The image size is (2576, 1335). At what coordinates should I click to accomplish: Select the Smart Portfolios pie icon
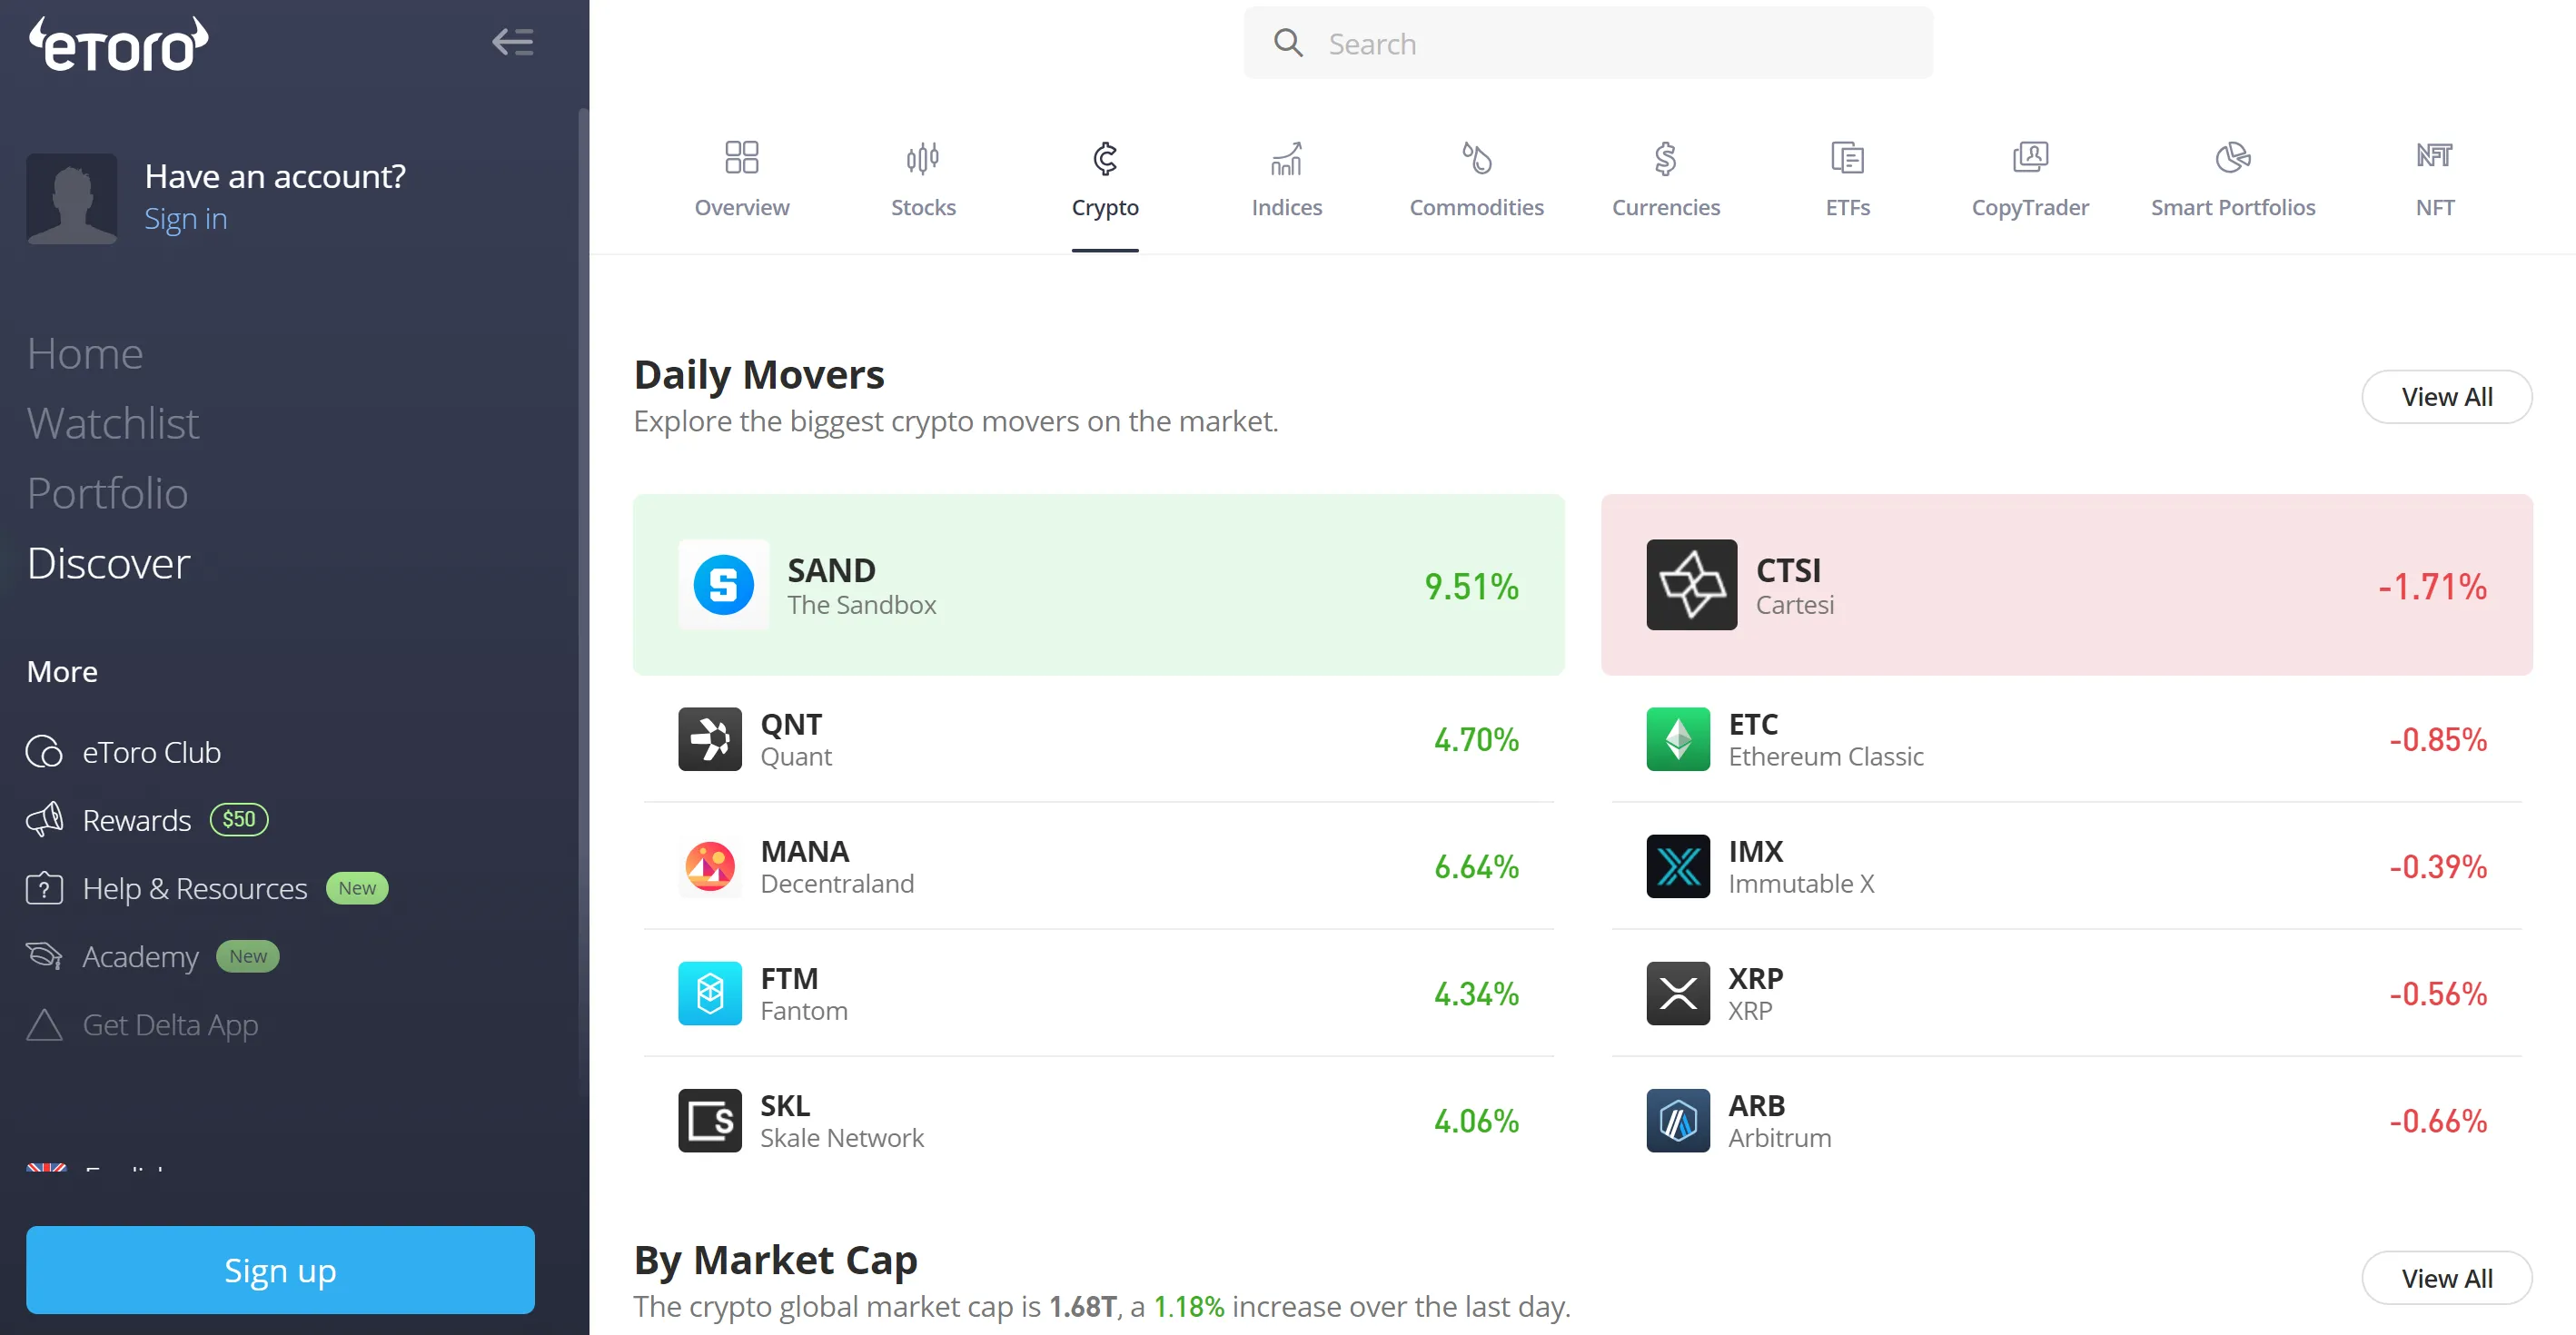2232,157
